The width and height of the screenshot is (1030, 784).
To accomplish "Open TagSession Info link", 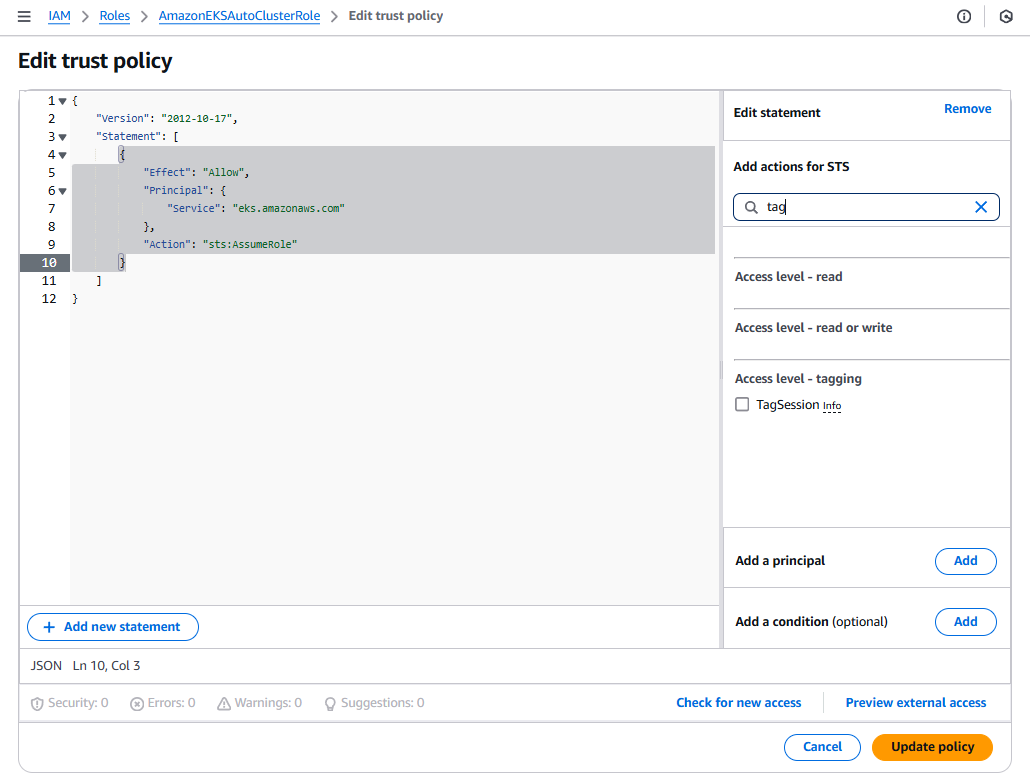I will pyautogui.click(x=832, y=406).
